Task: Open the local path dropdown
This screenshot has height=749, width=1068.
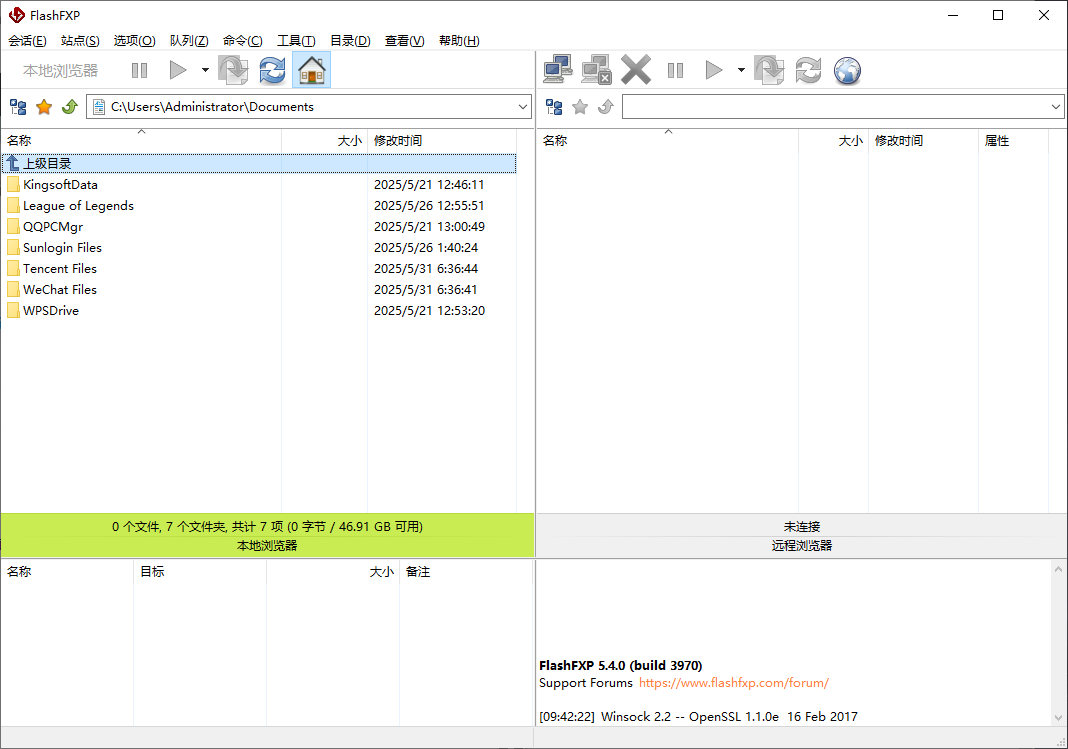Action: tap(522, 106)
